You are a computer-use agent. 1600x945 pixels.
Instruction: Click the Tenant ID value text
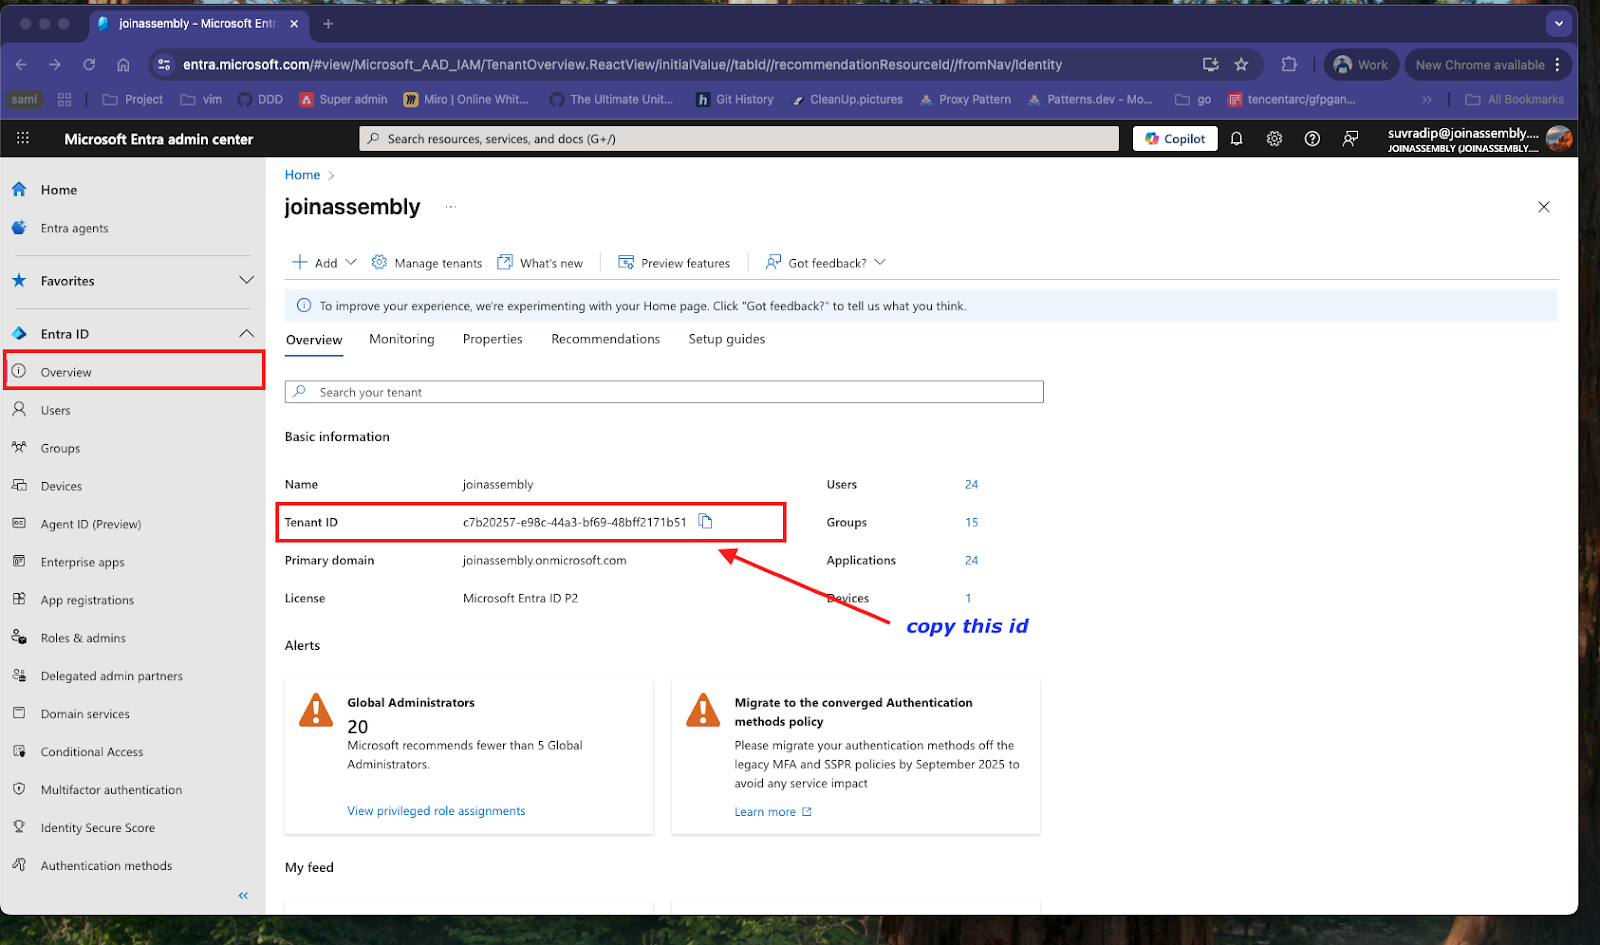point(575,522)
